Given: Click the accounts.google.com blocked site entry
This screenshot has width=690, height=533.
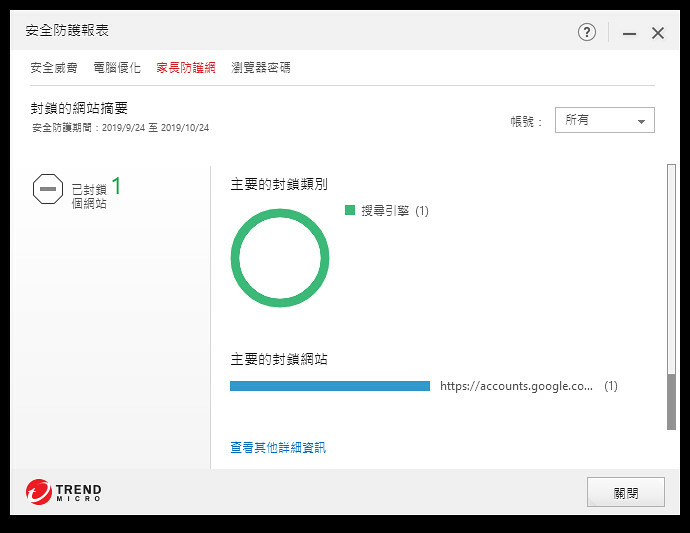Looking at the screenshot, I should click(516, 386).
